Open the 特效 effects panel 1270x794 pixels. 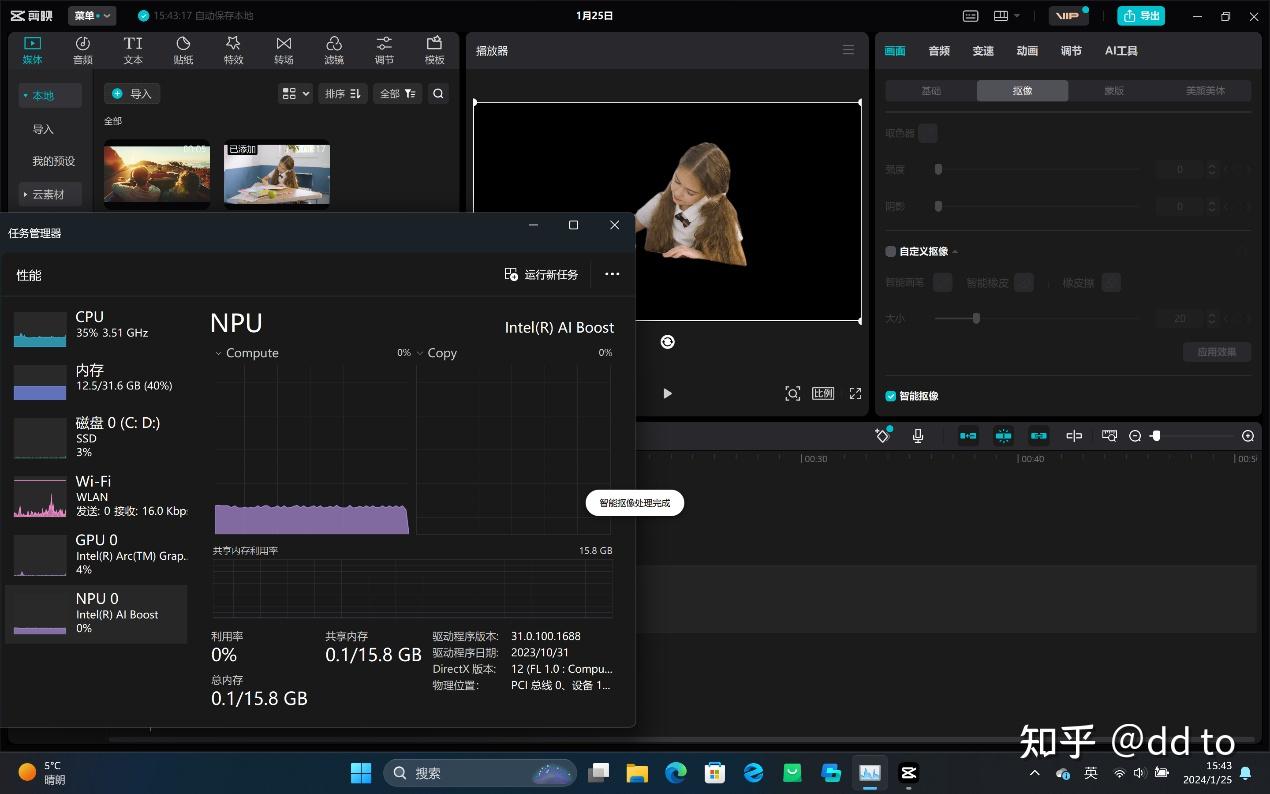[233, 50]
